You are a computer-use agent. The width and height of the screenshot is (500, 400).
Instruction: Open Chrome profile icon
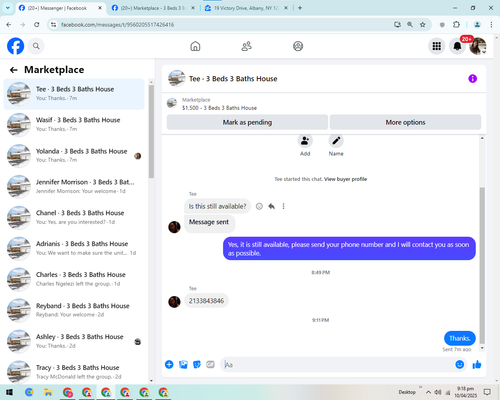pos(477,25)
